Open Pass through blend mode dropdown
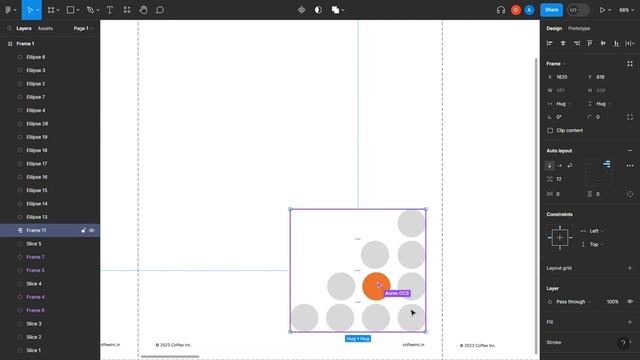Image resolution: width=640 pixels, height=360 pixels. 573,302
